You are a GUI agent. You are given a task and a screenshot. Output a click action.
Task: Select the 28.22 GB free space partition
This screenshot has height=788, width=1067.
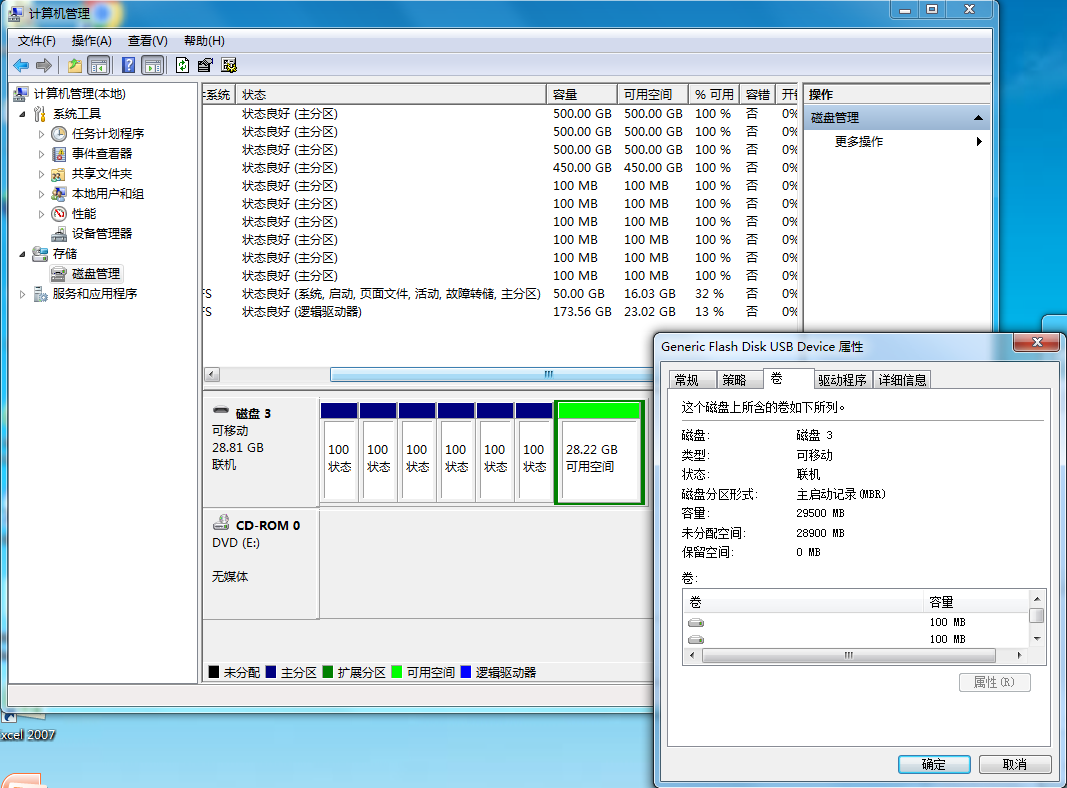coord(599,453)
